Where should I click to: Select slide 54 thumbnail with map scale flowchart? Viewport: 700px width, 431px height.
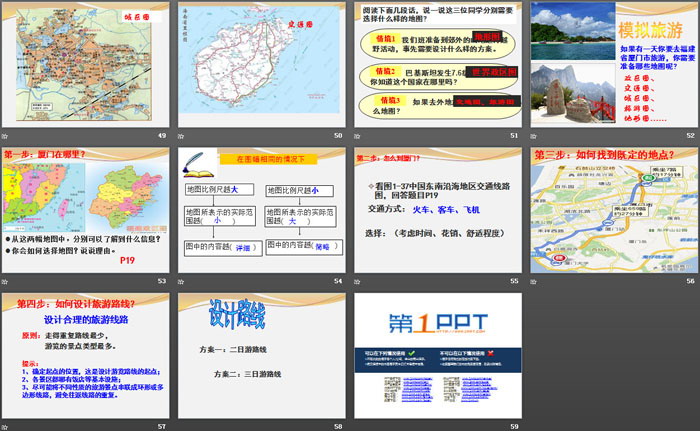(x=262, y=210)
